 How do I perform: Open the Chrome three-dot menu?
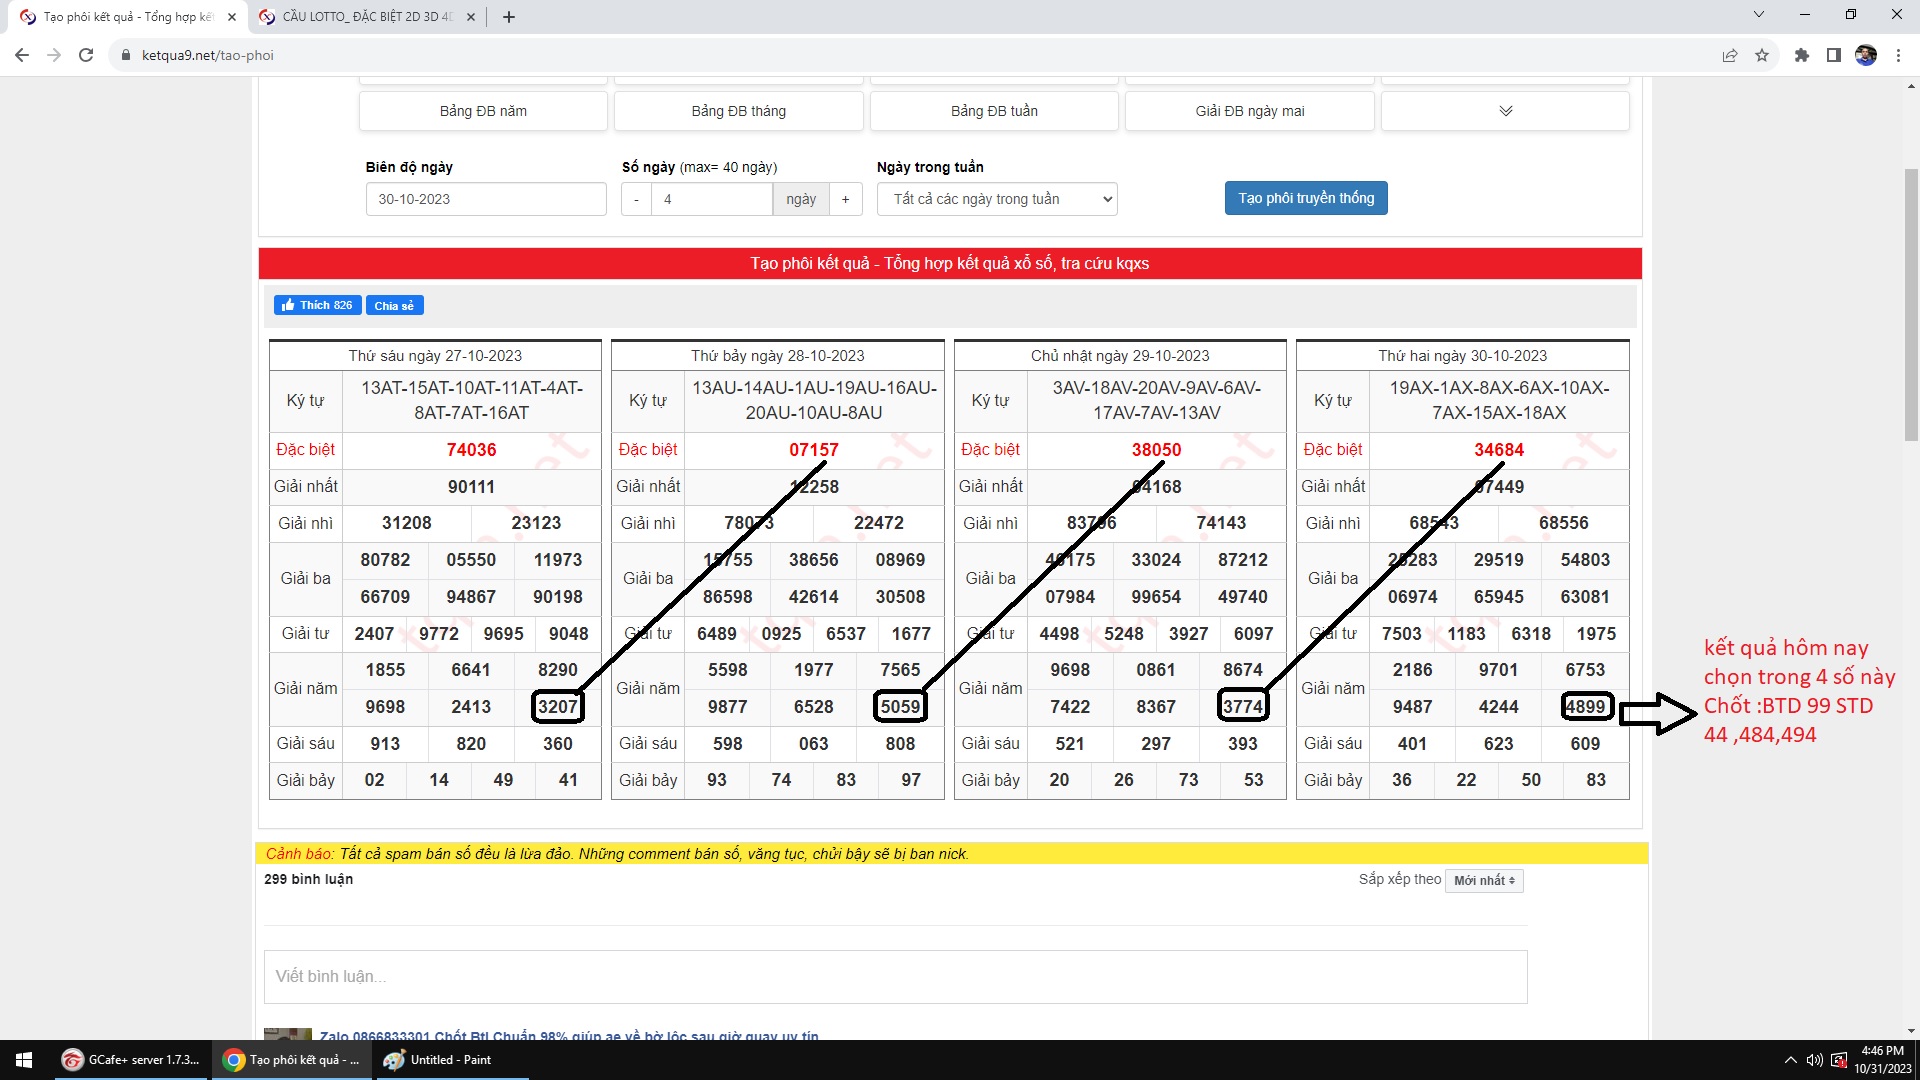[1898, 55]
